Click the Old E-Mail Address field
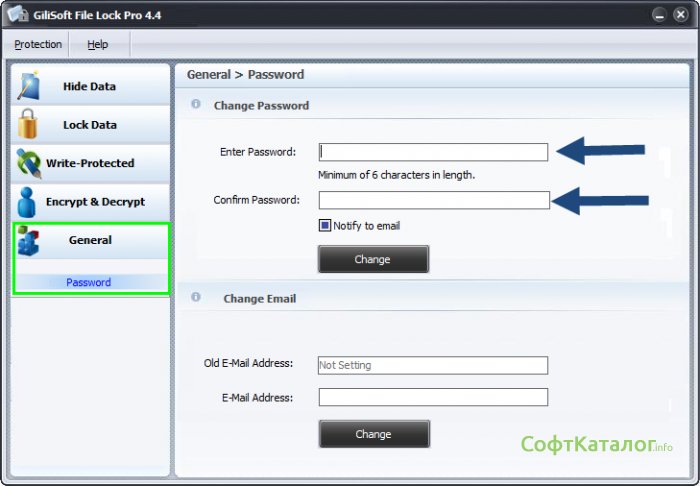The width and height of the screenshot is (700, 486). [433, 365]
